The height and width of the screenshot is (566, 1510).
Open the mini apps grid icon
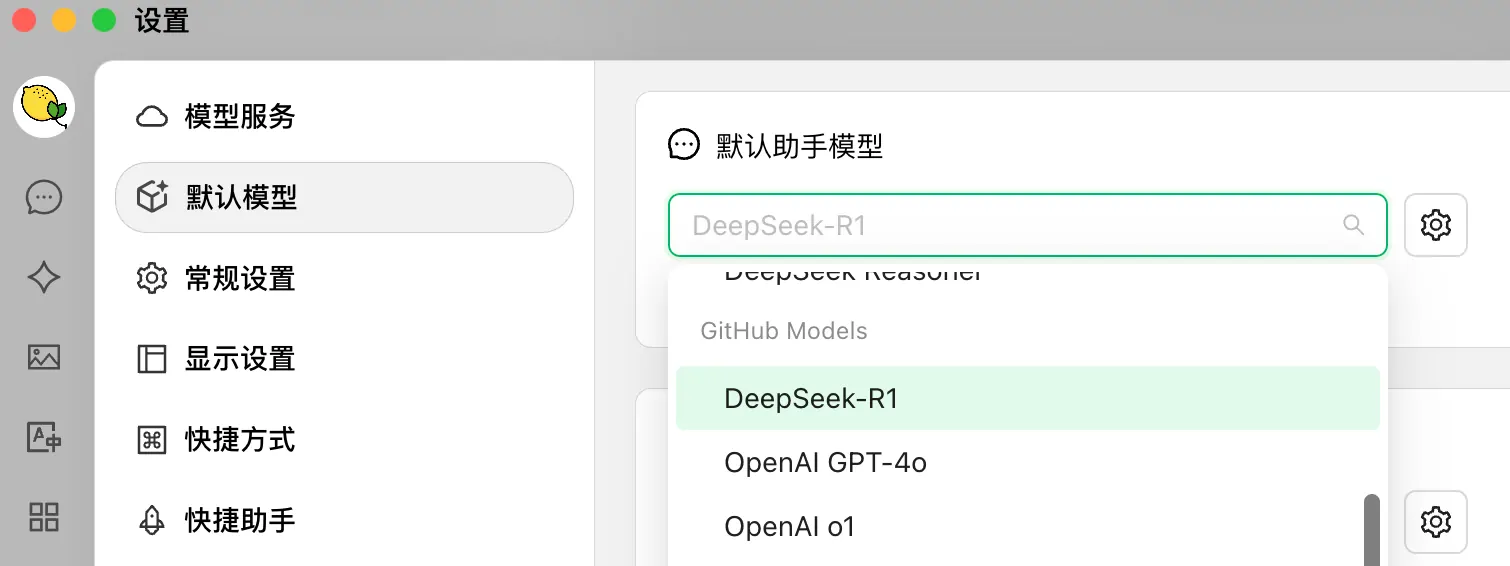click(44, 517)
